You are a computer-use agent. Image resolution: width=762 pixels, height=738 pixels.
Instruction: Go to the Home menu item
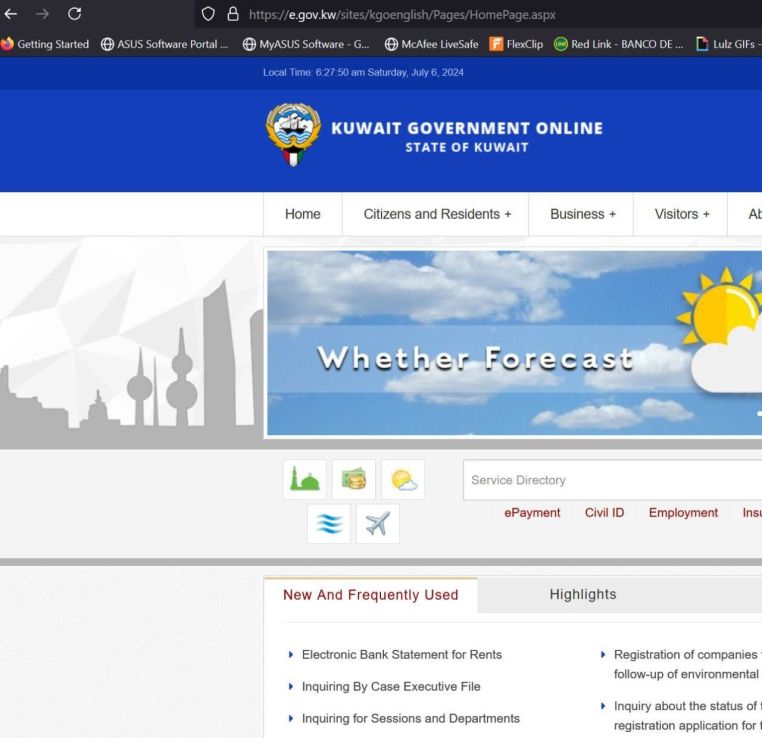[302, 214]
